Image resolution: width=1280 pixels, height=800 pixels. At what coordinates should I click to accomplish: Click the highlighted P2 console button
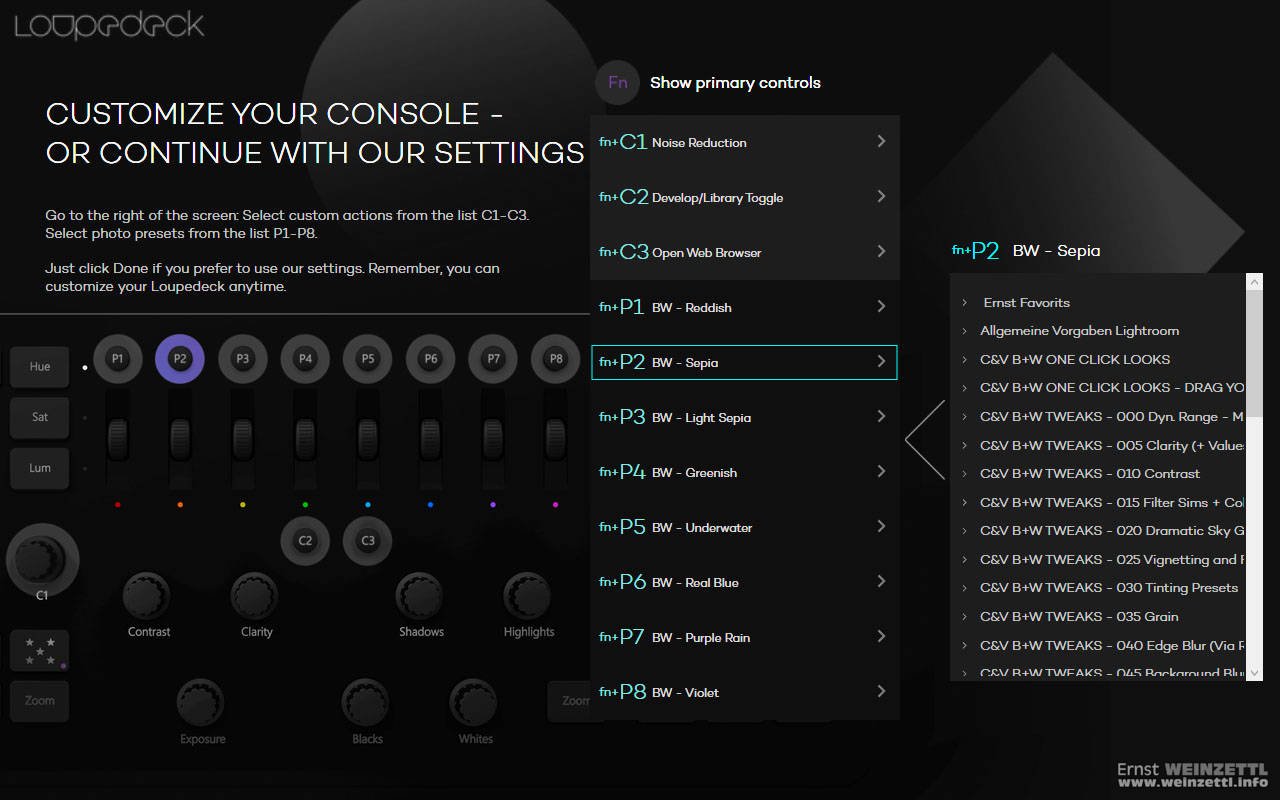pyautogui.click(x=180, y=359)
